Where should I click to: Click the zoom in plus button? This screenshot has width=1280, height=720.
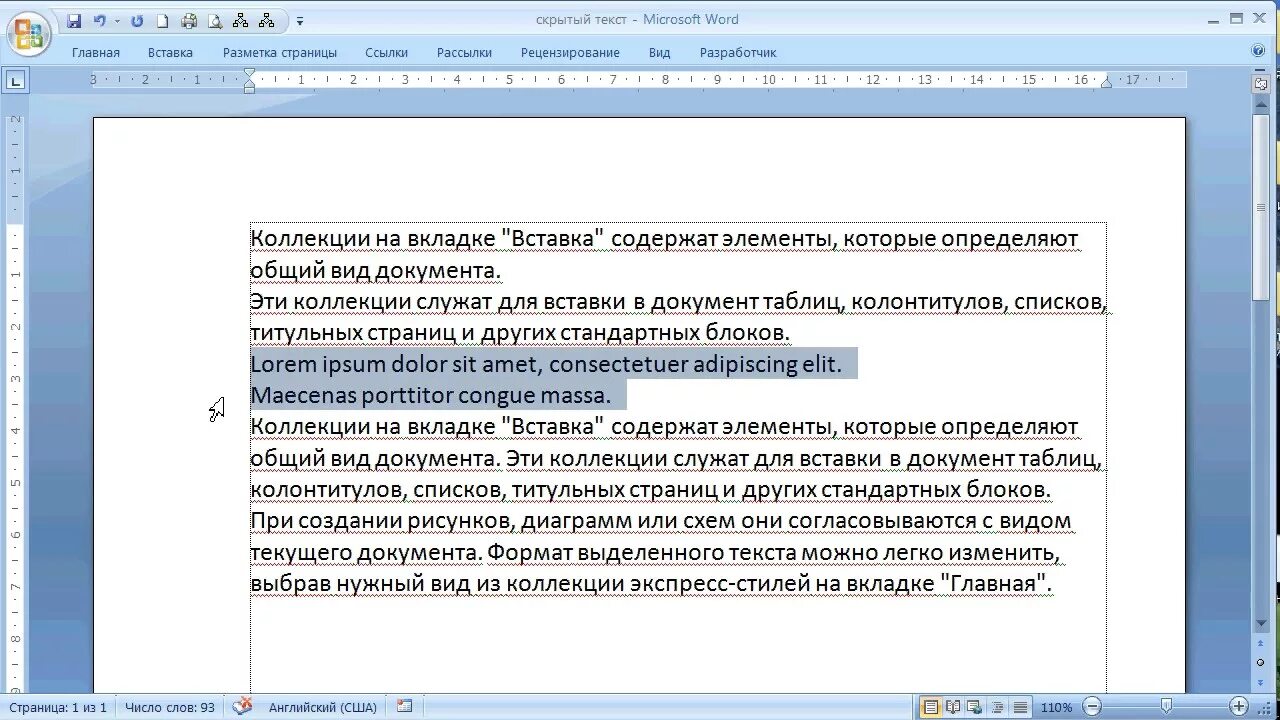pos(1240,707)
